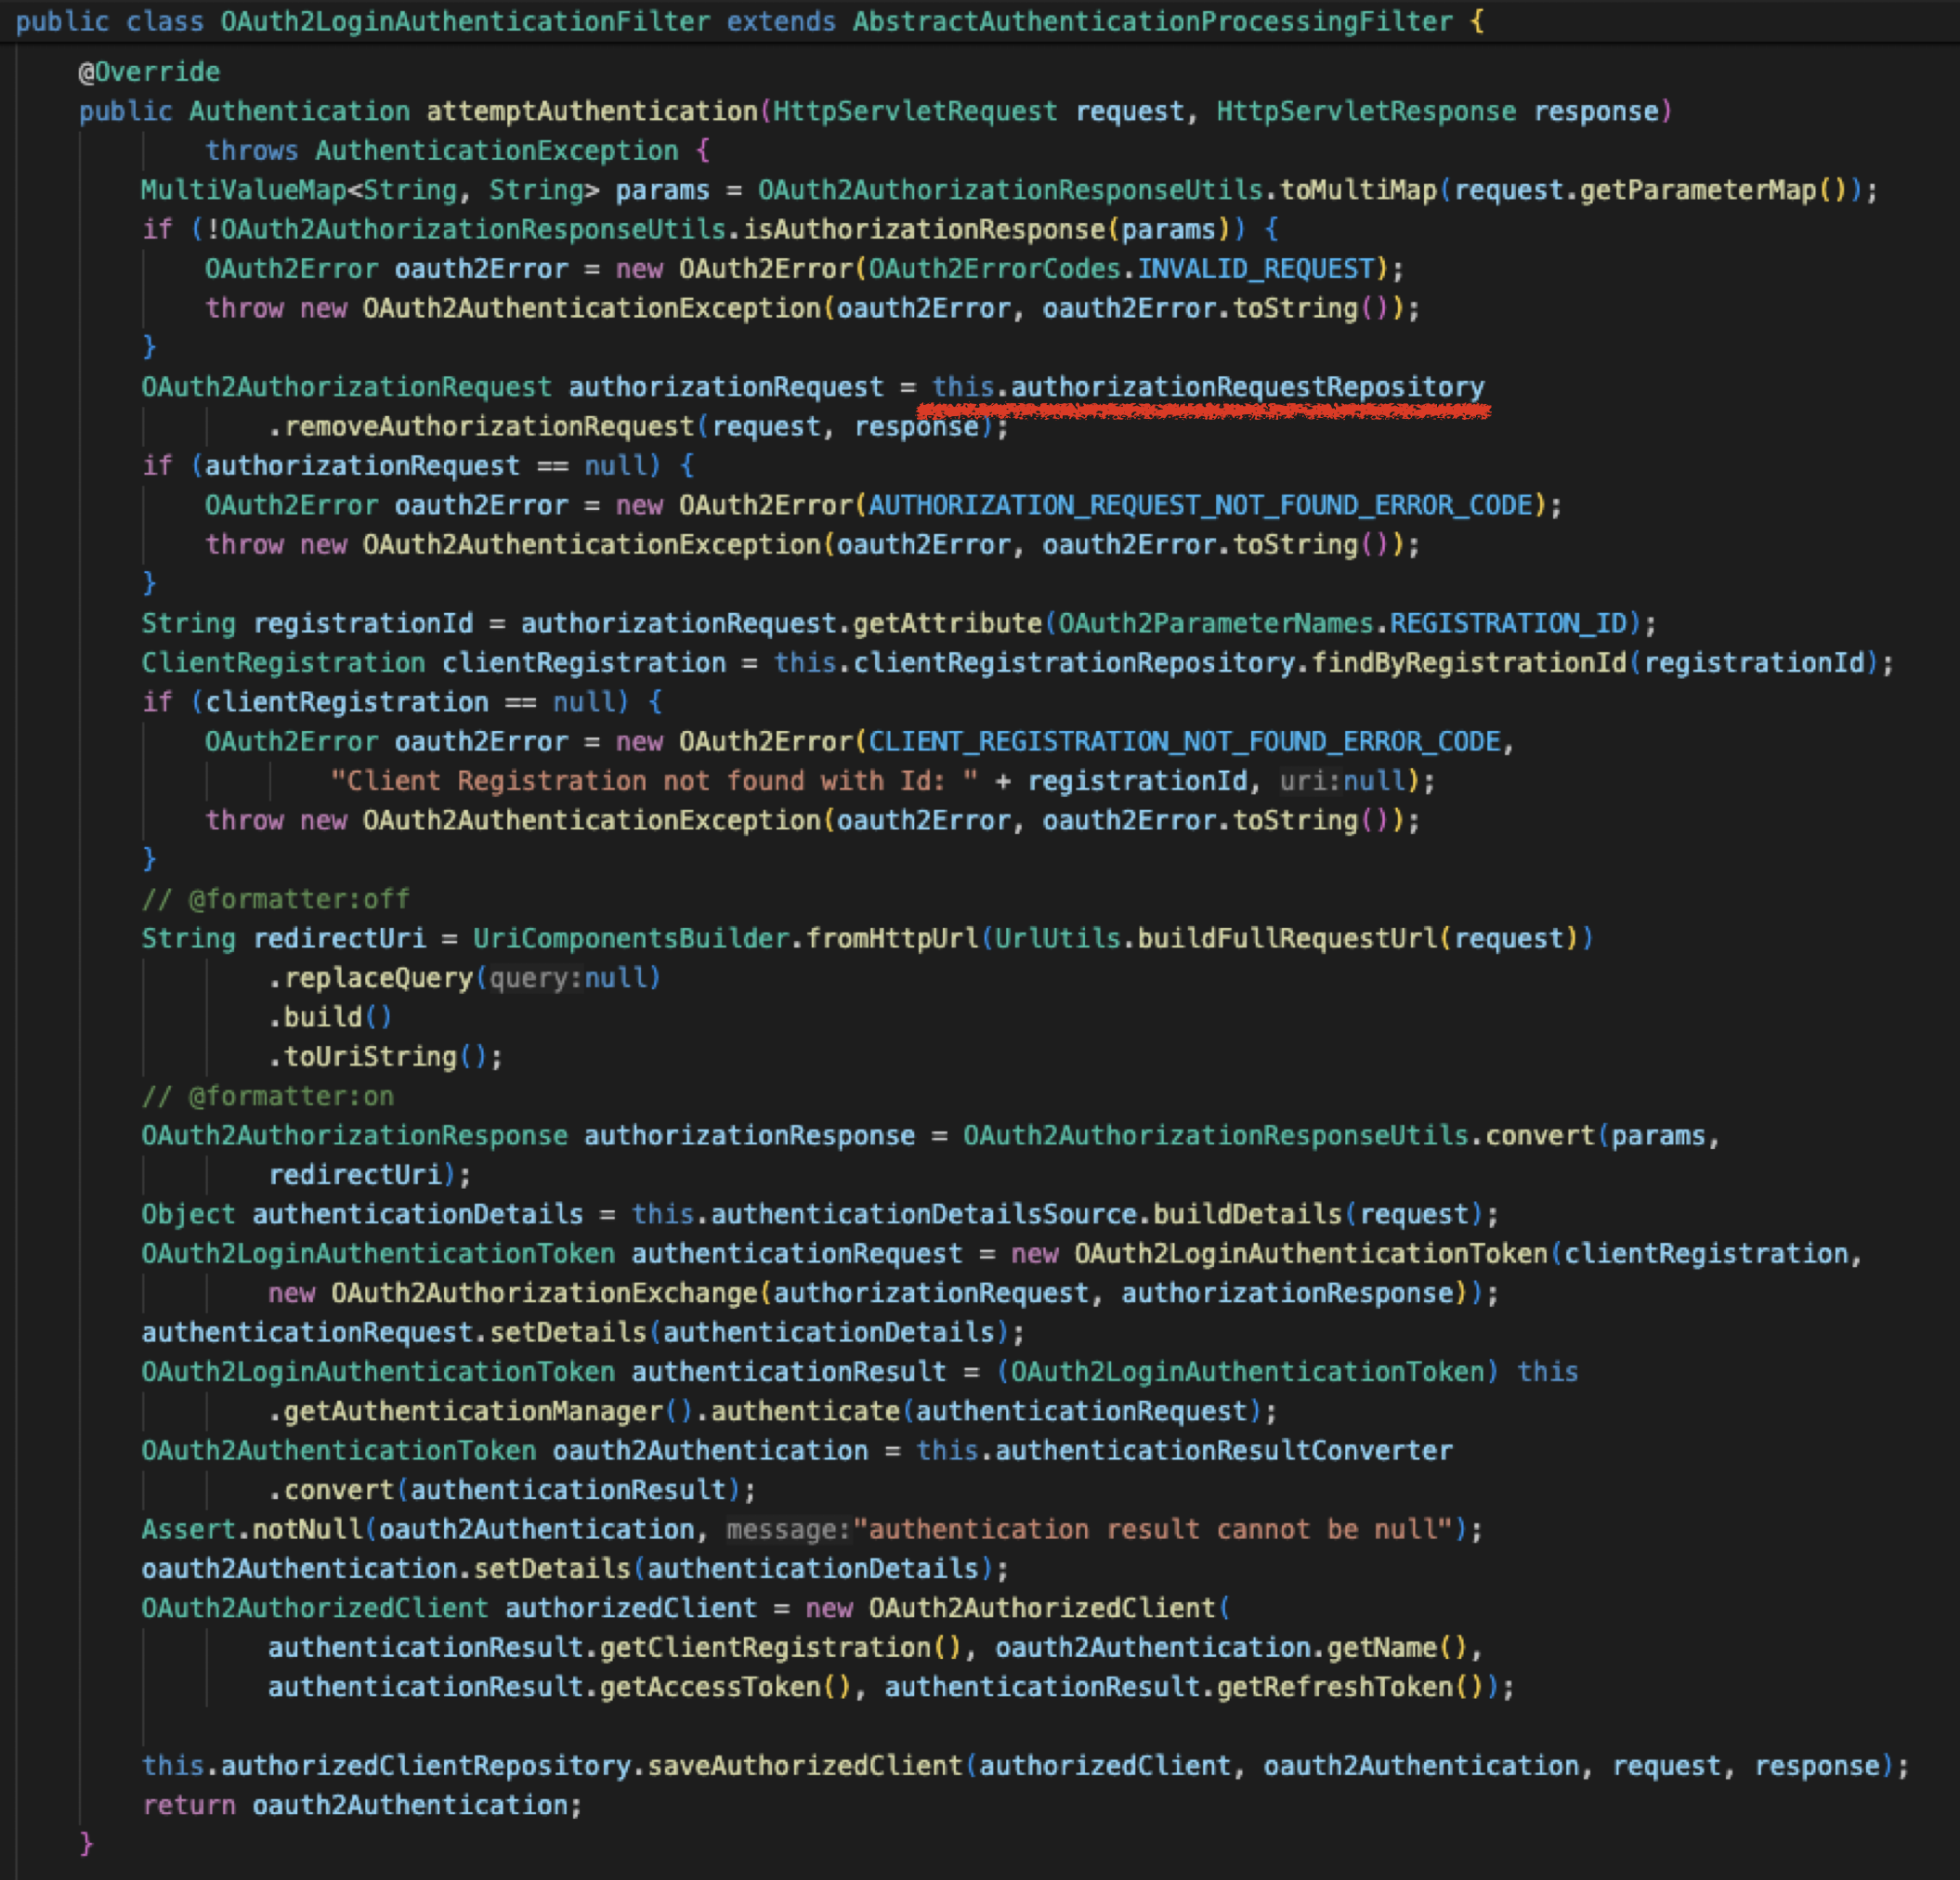The width and height of the screenshot is (1960, 1880).
Task: Click the getClientRegistration() method call
Action: (781, 1648)
